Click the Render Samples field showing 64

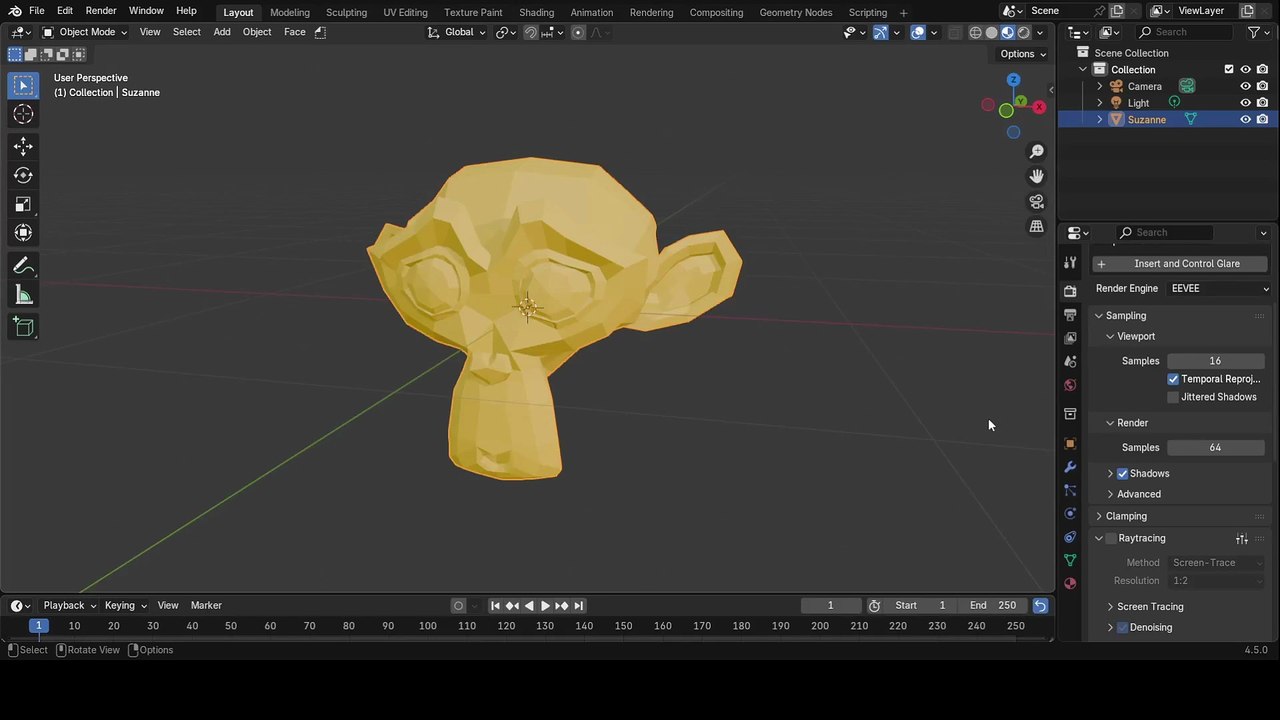[1215, 448]
